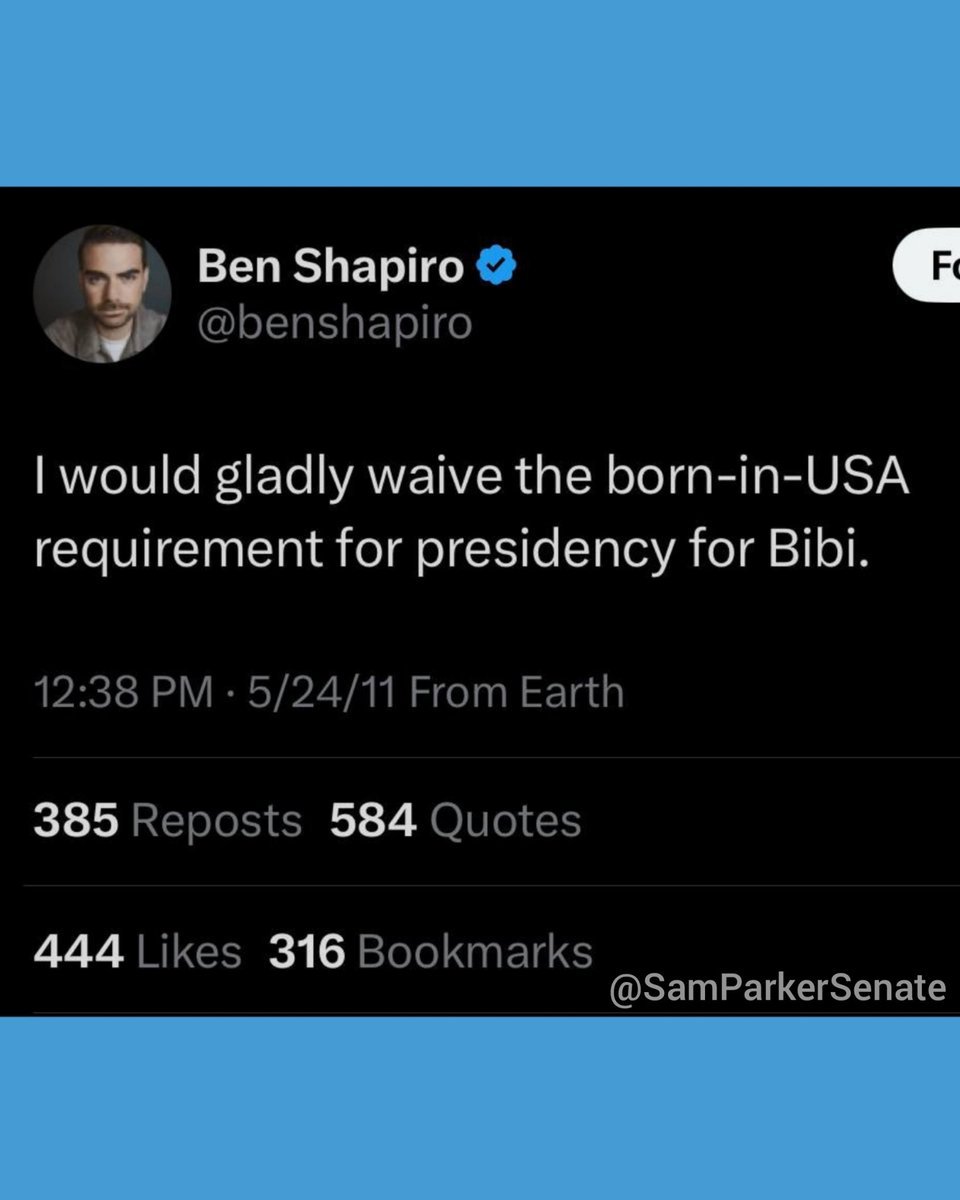Select the From Earth location text
The height and width of the screenshot is (1200, 960).
pyautogui.click(x=516, y=692)
